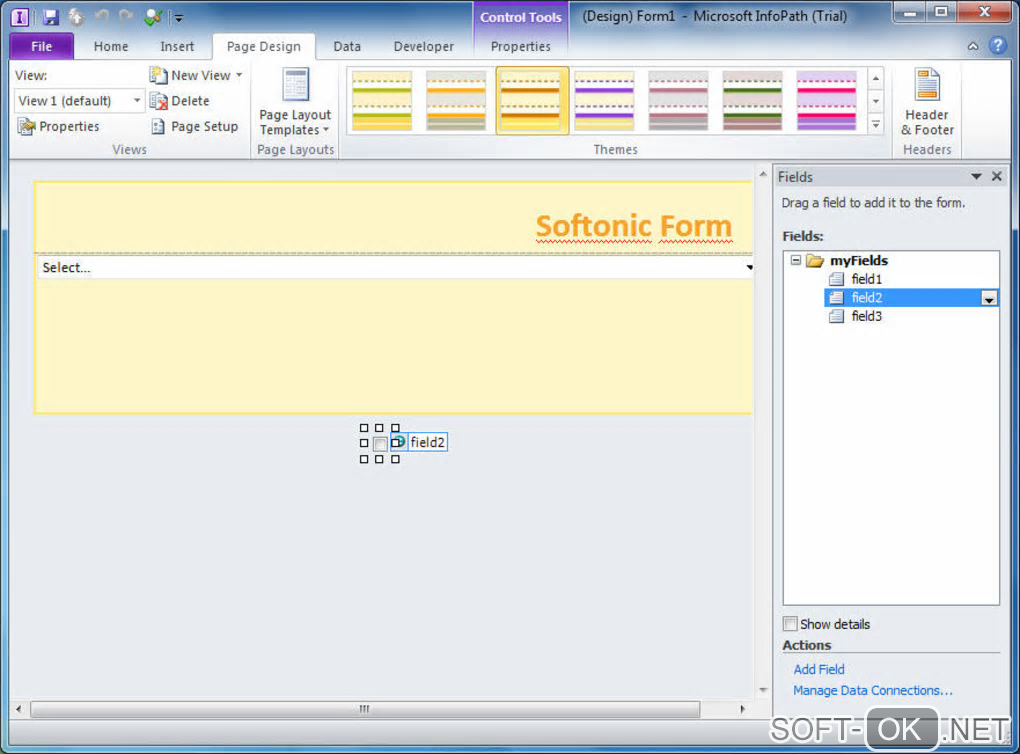Click the Softonic Form title text
Viewport: 1020px width, 754px height.
point(634,226)
